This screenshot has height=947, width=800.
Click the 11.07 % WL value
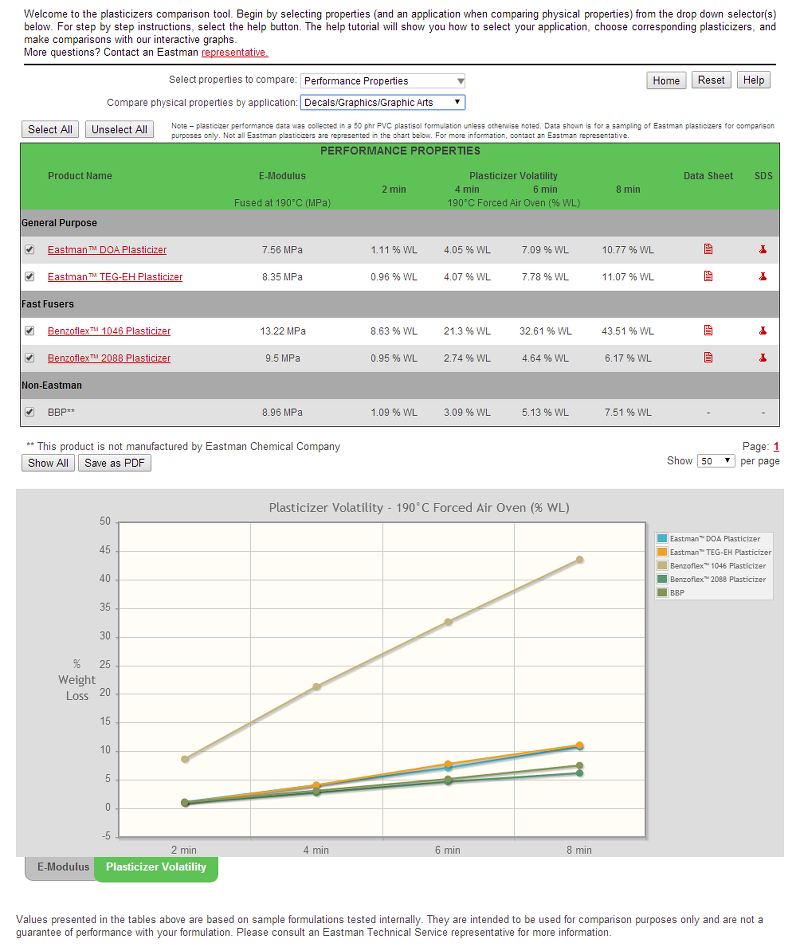(627, 277)
